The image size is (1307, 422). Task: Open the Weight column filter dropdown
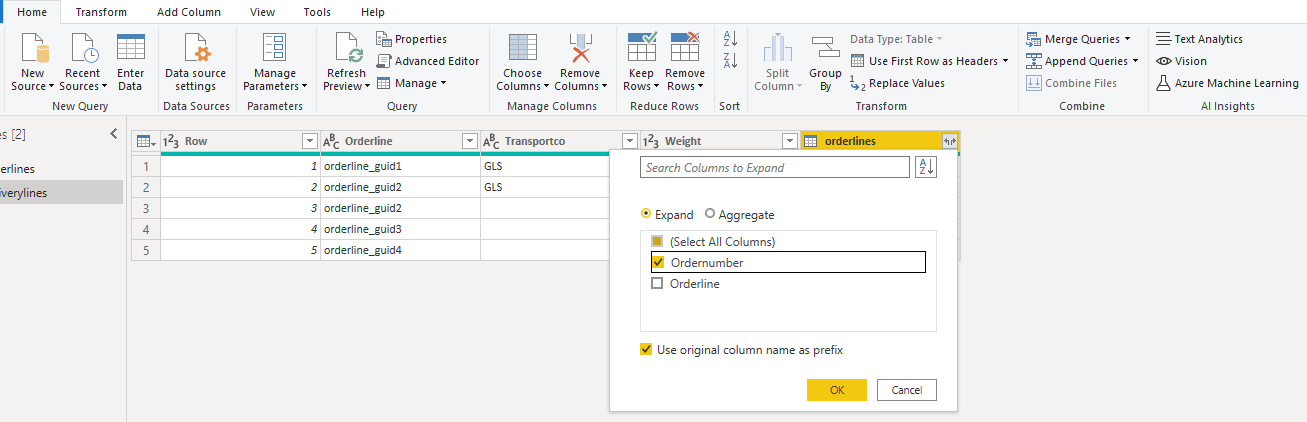789,141
